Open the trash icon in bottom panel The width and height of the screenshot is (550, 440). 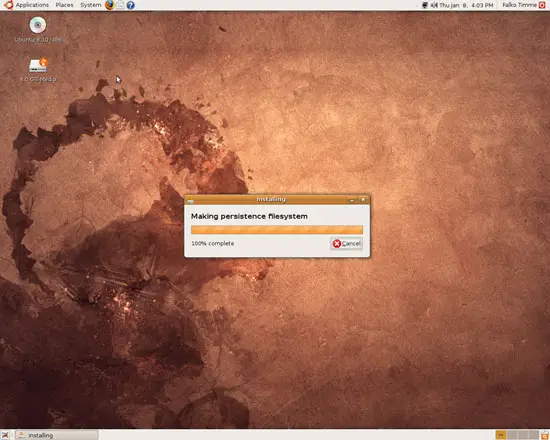click(545, 435)
